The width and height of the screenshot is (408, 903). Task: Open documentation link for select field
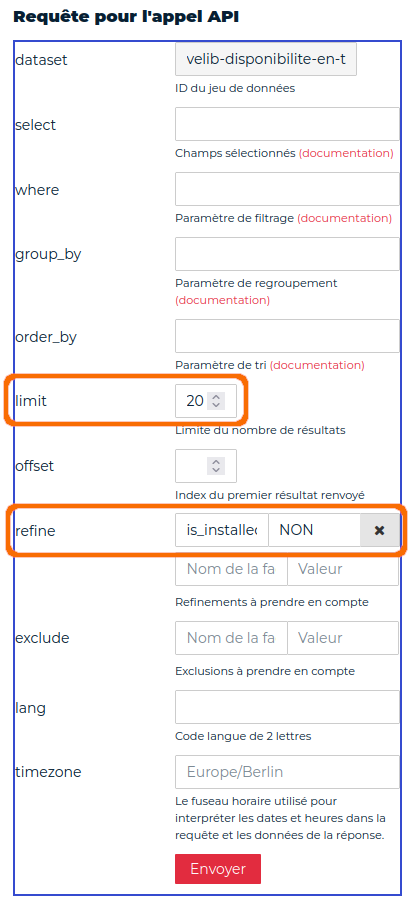click(346, 153)
